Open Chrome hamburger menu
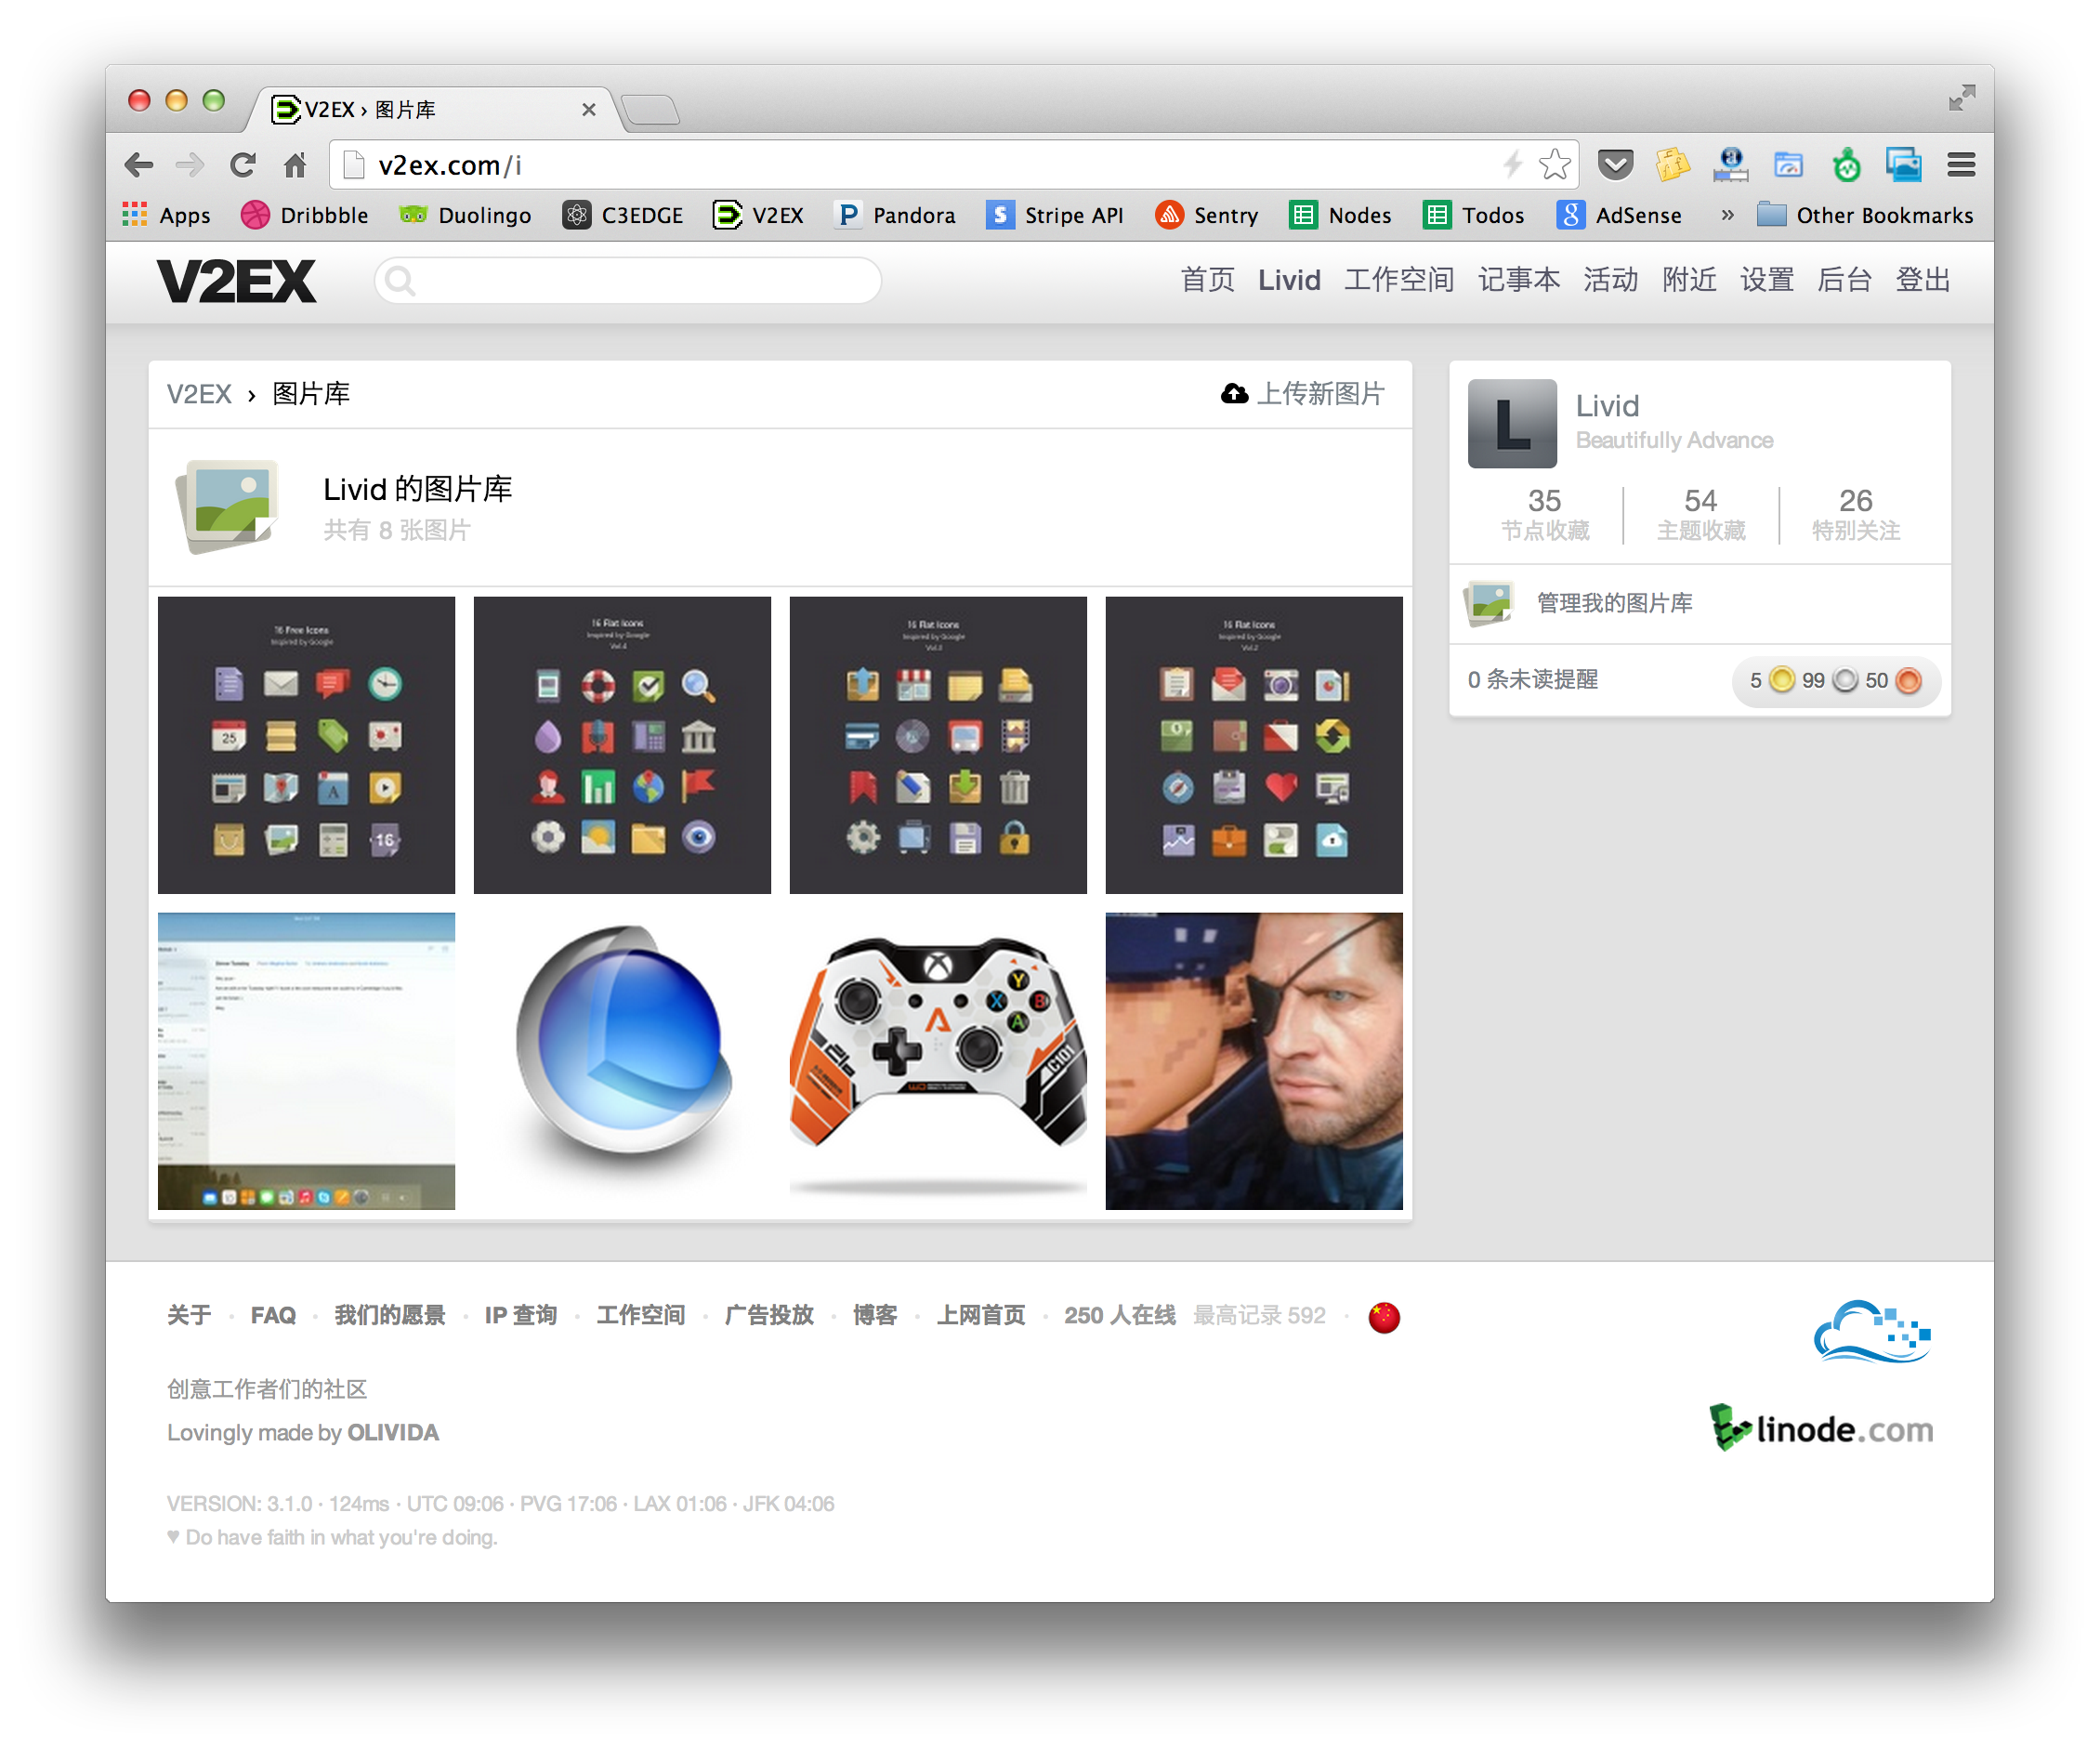Image resolution: width=2100 pixels, height=1749 pixels. [1961, 164]
